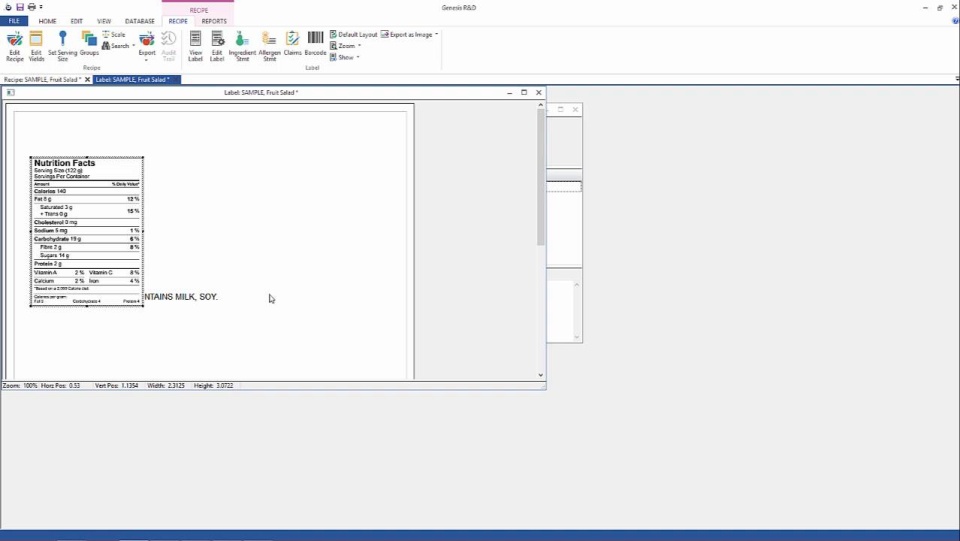Switch to the REPORTS ribbon tab
This screenshot has height=541, width=960.
point(214,21)
